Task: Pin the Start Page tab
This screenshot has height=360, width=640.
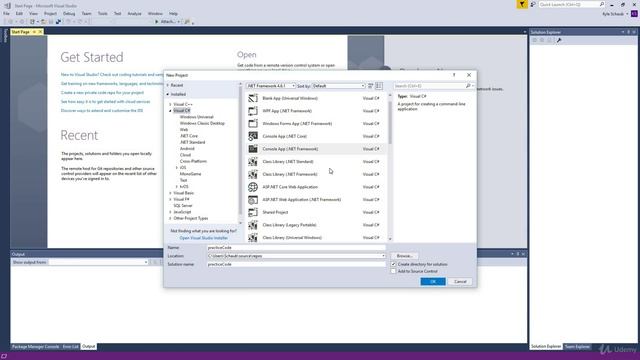Action: 34,32
